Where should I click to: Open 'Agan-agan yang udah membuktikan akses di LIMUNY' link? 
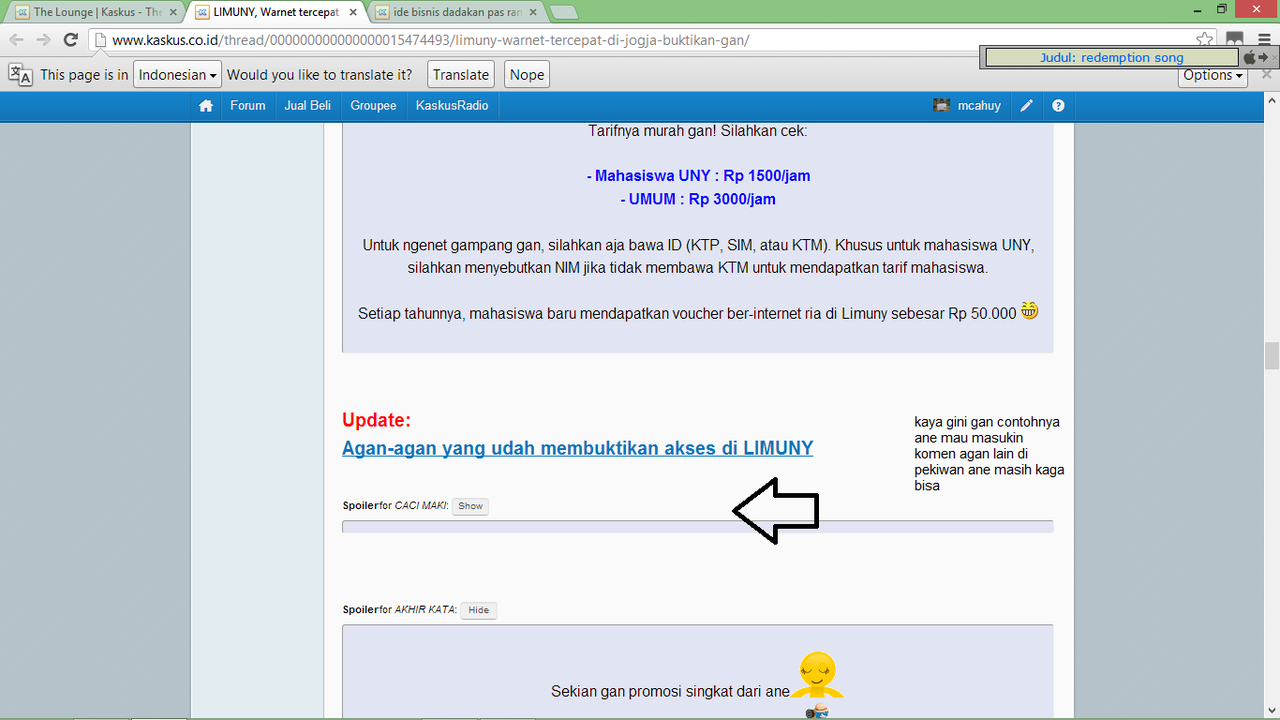pos(577,448)
